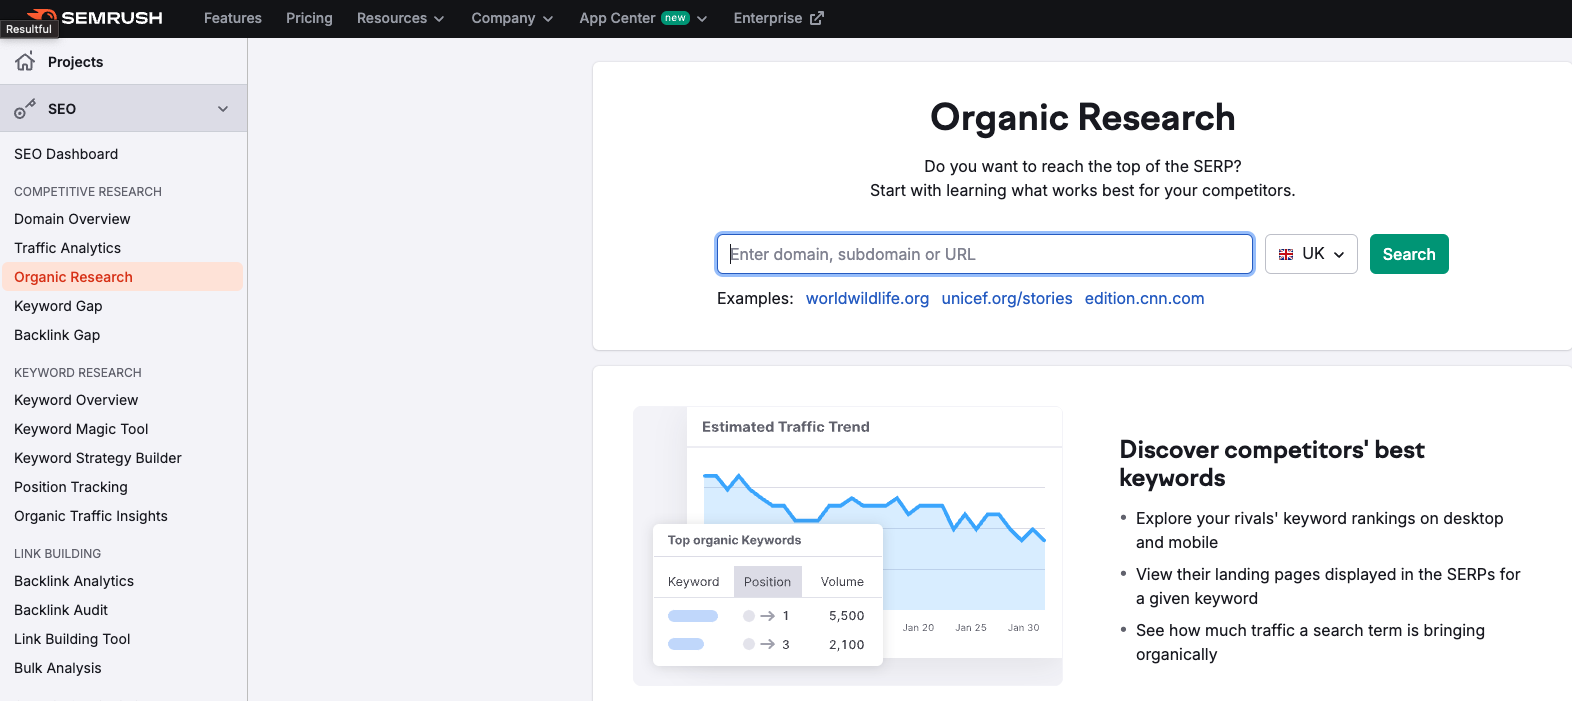Collapse the SEO sidebar section chevron
Image resolution: width=1572 pixels, height=701 pixels.
(x=223, y=109)
